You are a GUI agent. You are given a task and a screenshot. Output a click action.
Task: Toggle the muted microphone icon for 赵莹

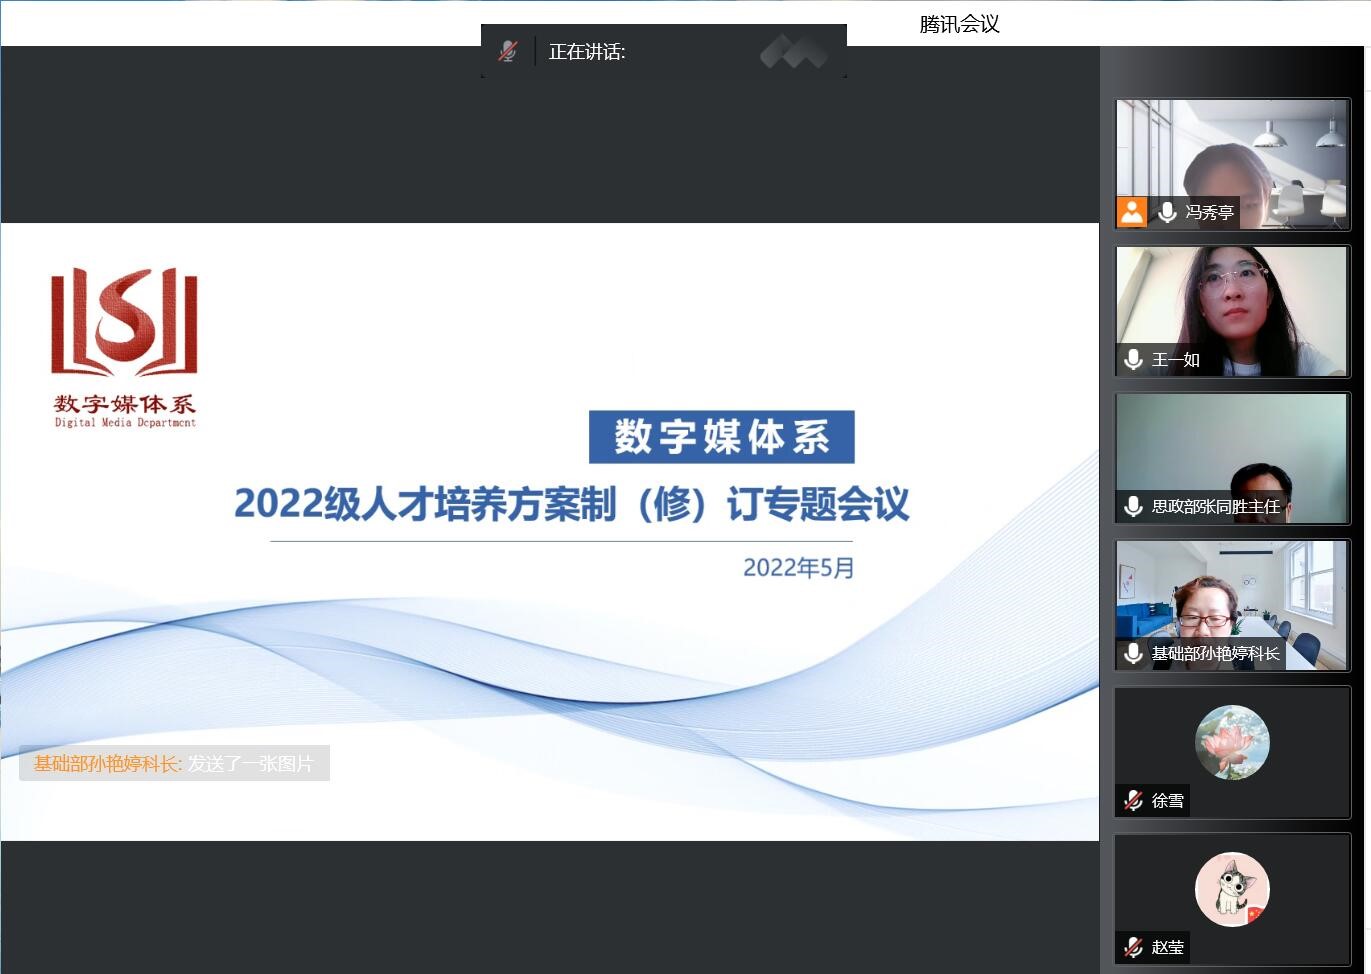click(x=1133, y=947)
